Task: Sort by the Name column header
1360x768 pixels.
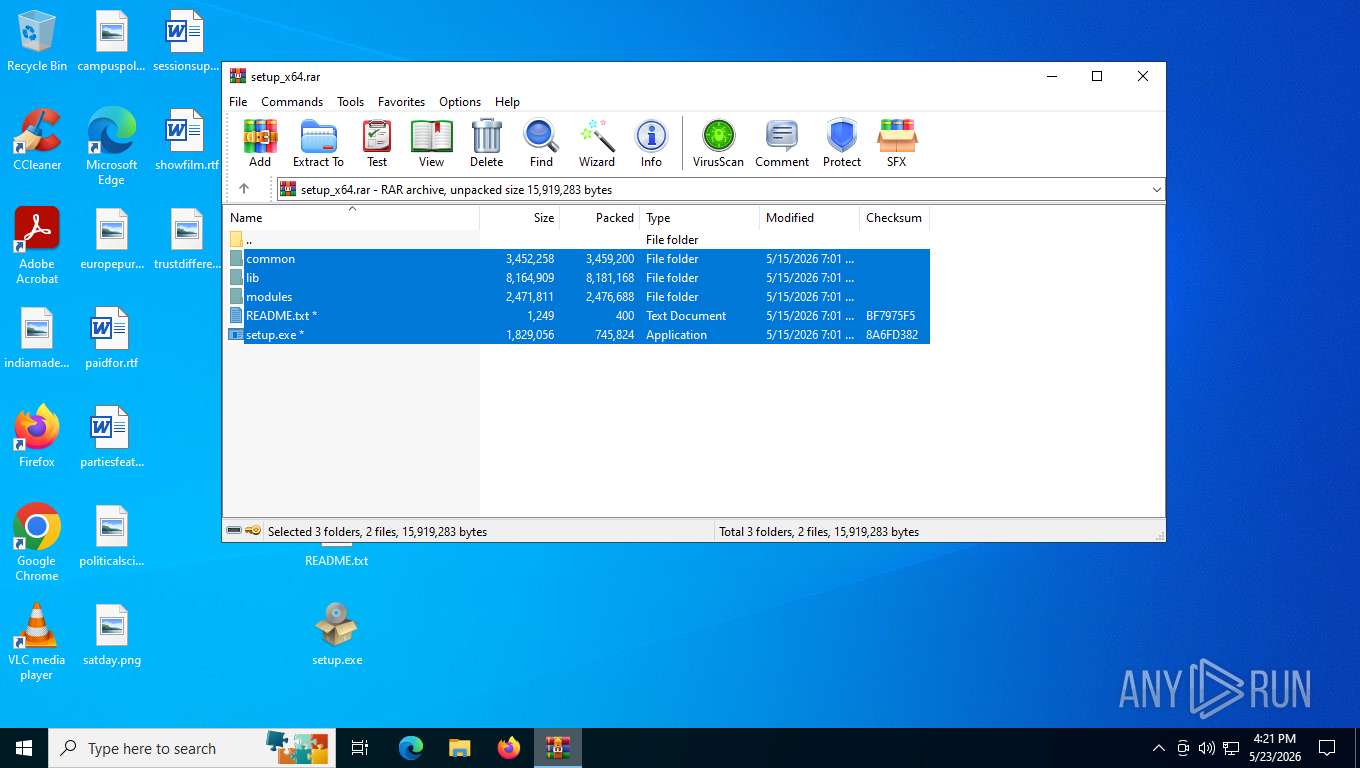Action: 351,218
